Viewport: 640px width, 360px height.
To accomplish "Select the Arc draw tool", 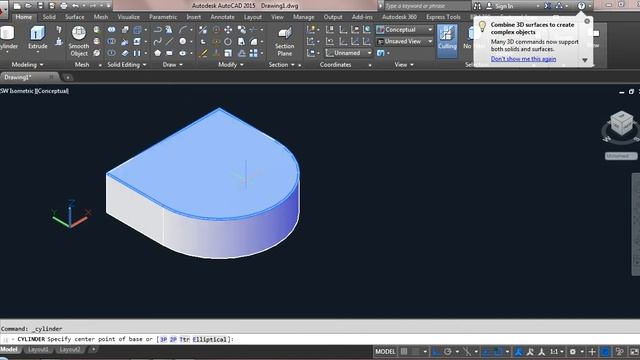I will coord(182,29).
